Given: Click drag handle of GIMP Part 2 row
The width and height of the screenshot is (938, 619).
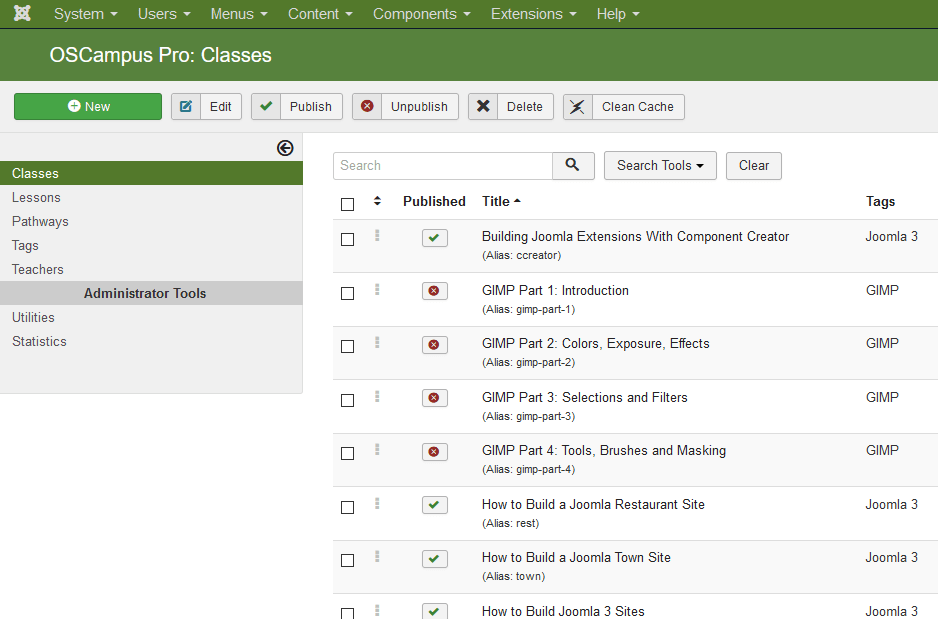Looking at the screenshot, I should (x=377, y=342).
